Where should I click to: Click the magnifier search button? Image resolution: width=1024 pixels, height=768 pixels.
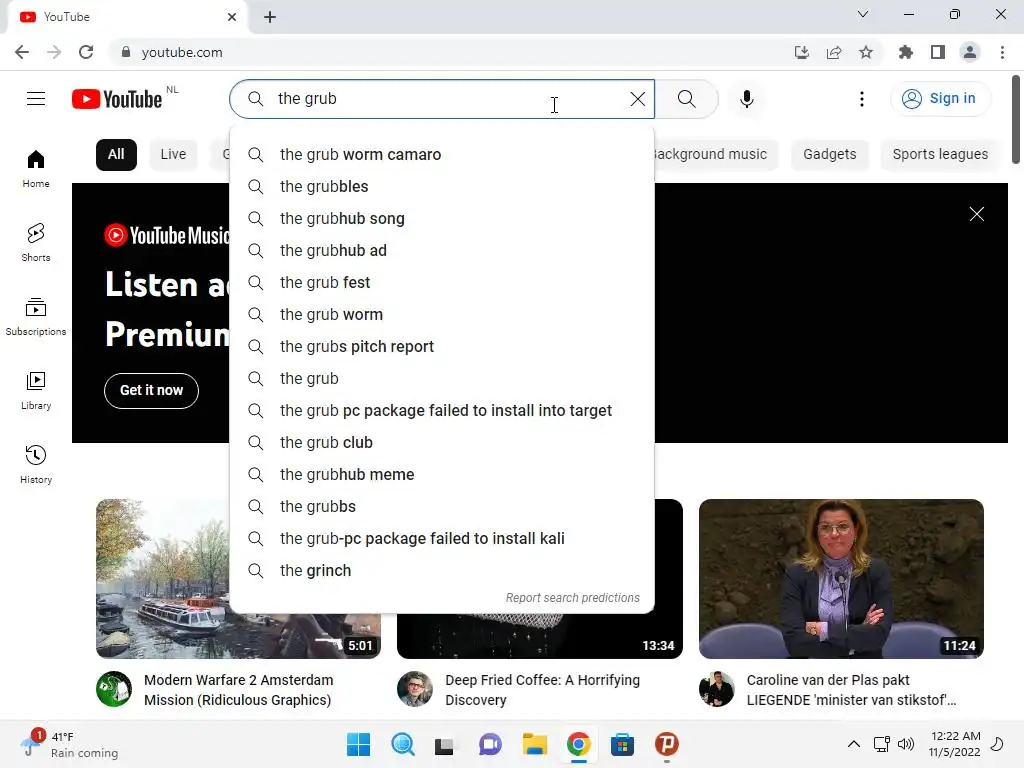[x=686, y=99]
